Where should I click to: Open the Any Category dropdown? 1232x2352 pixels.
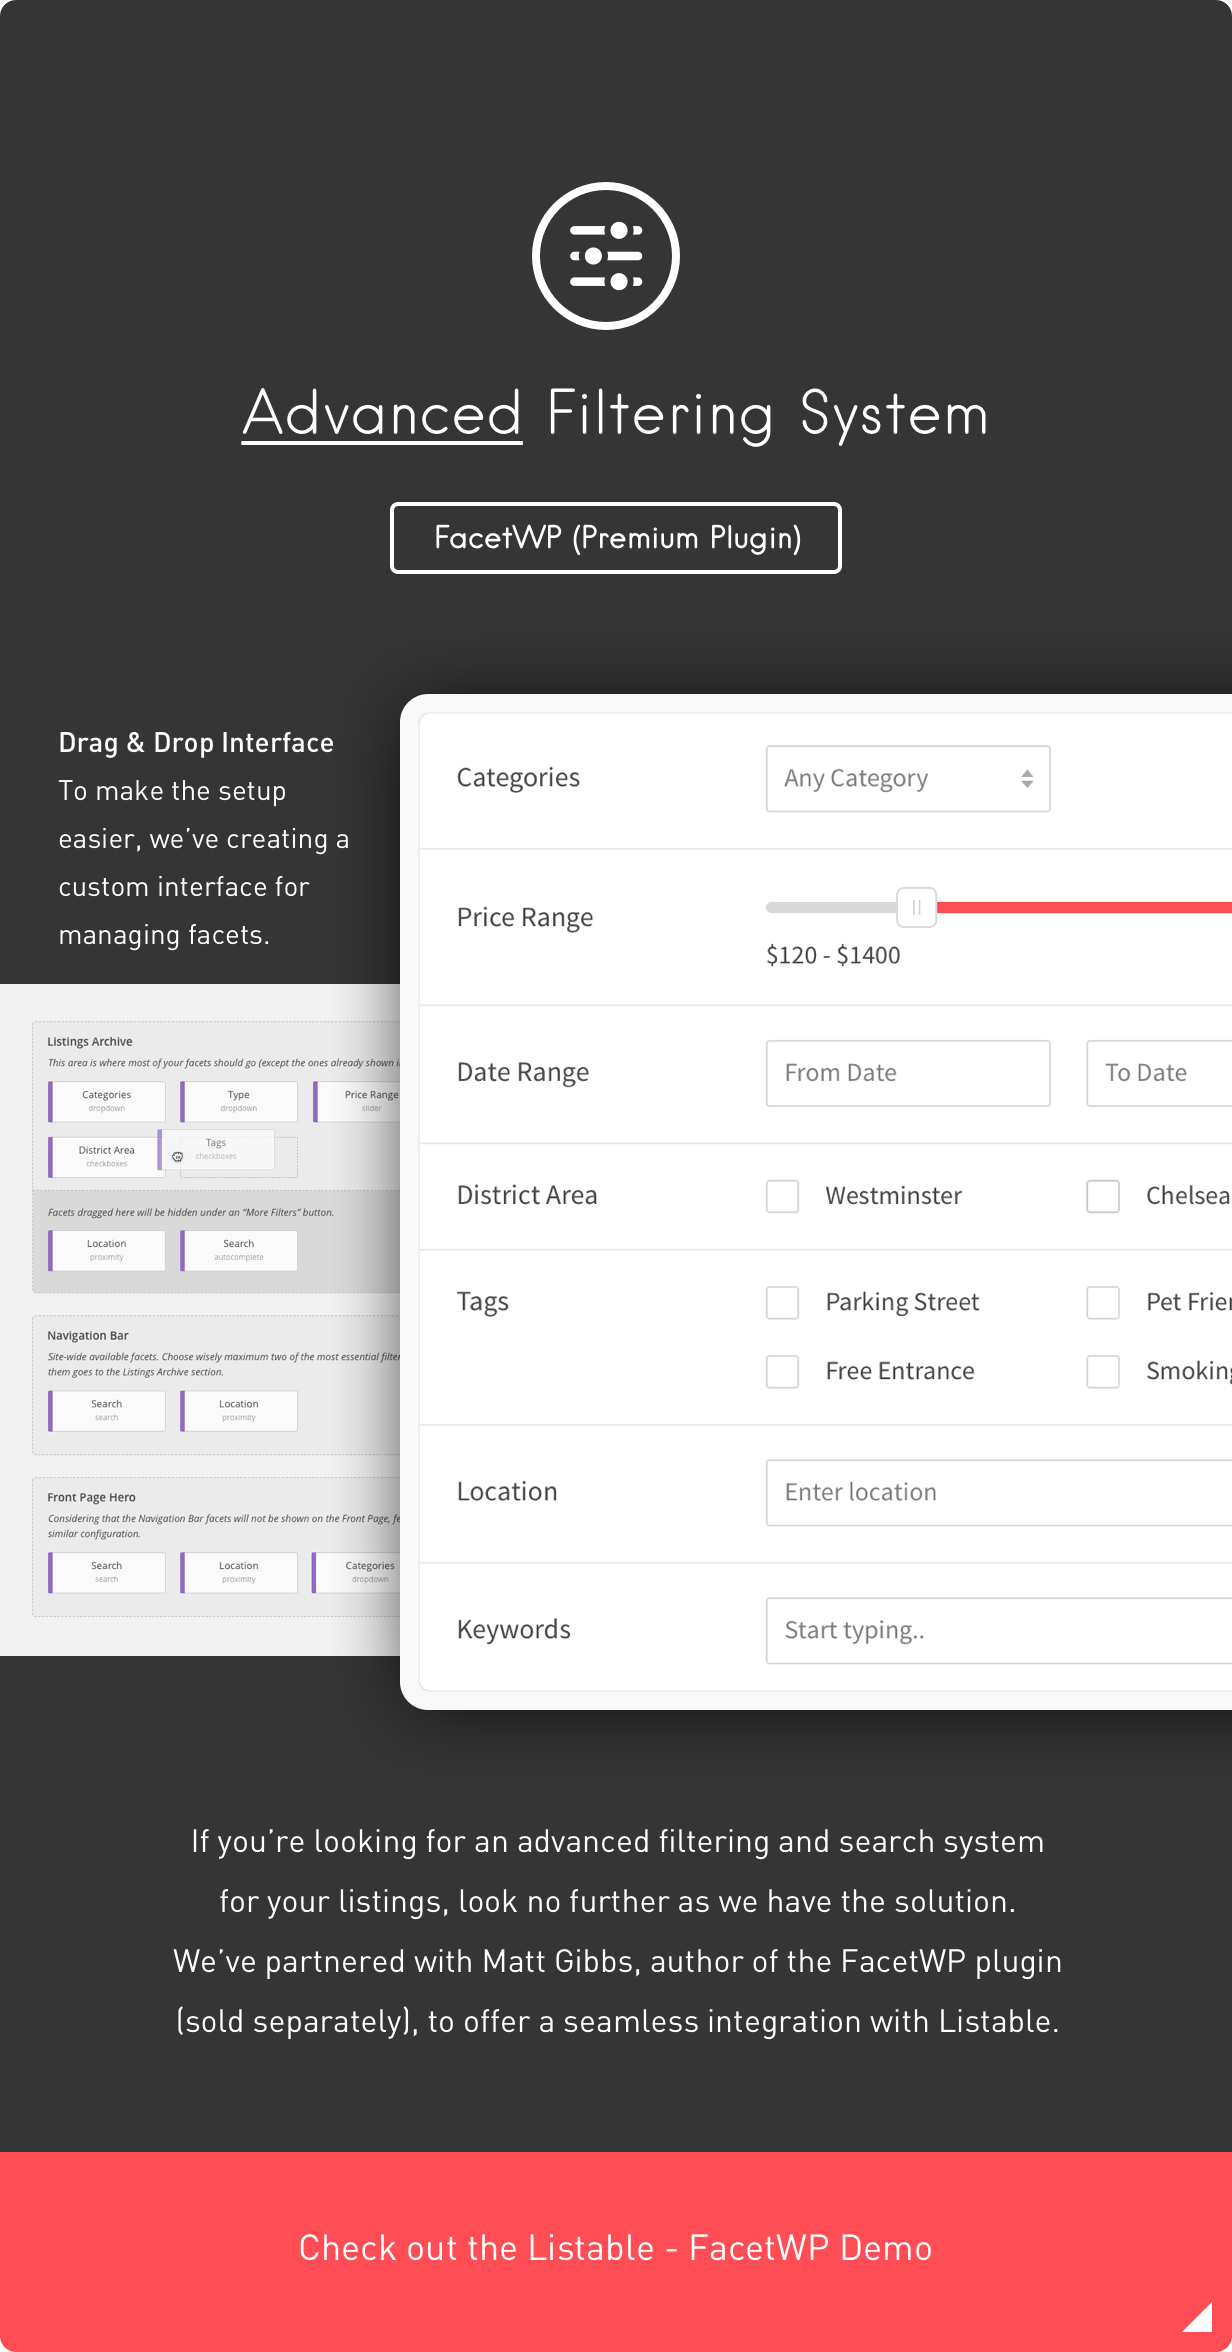(x=907, y=779)
